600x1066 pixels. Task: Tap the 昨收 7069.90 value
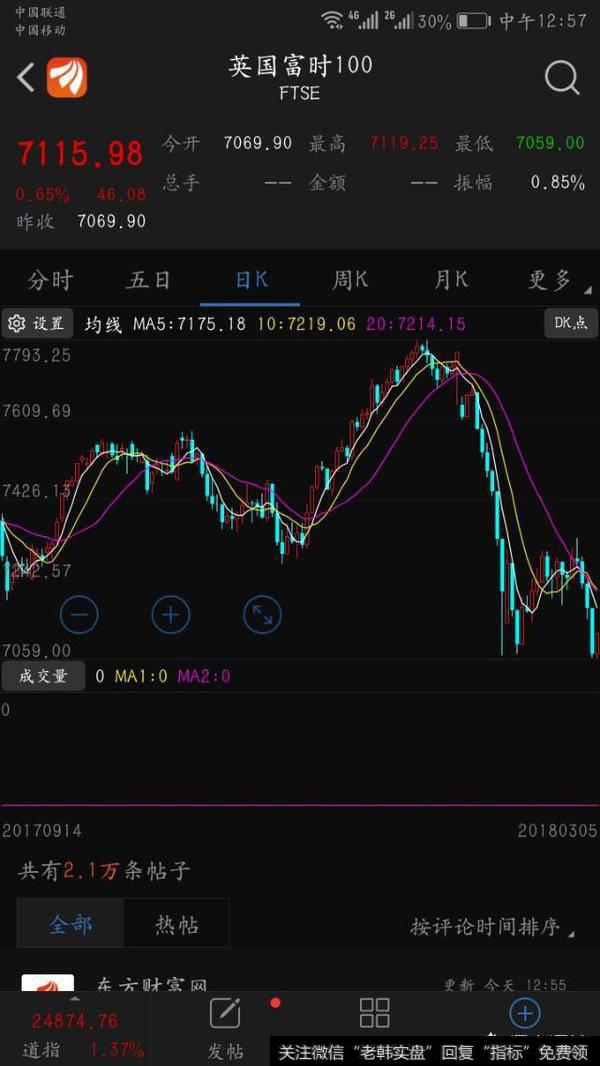pyautogui.click(x=111, y=221)
